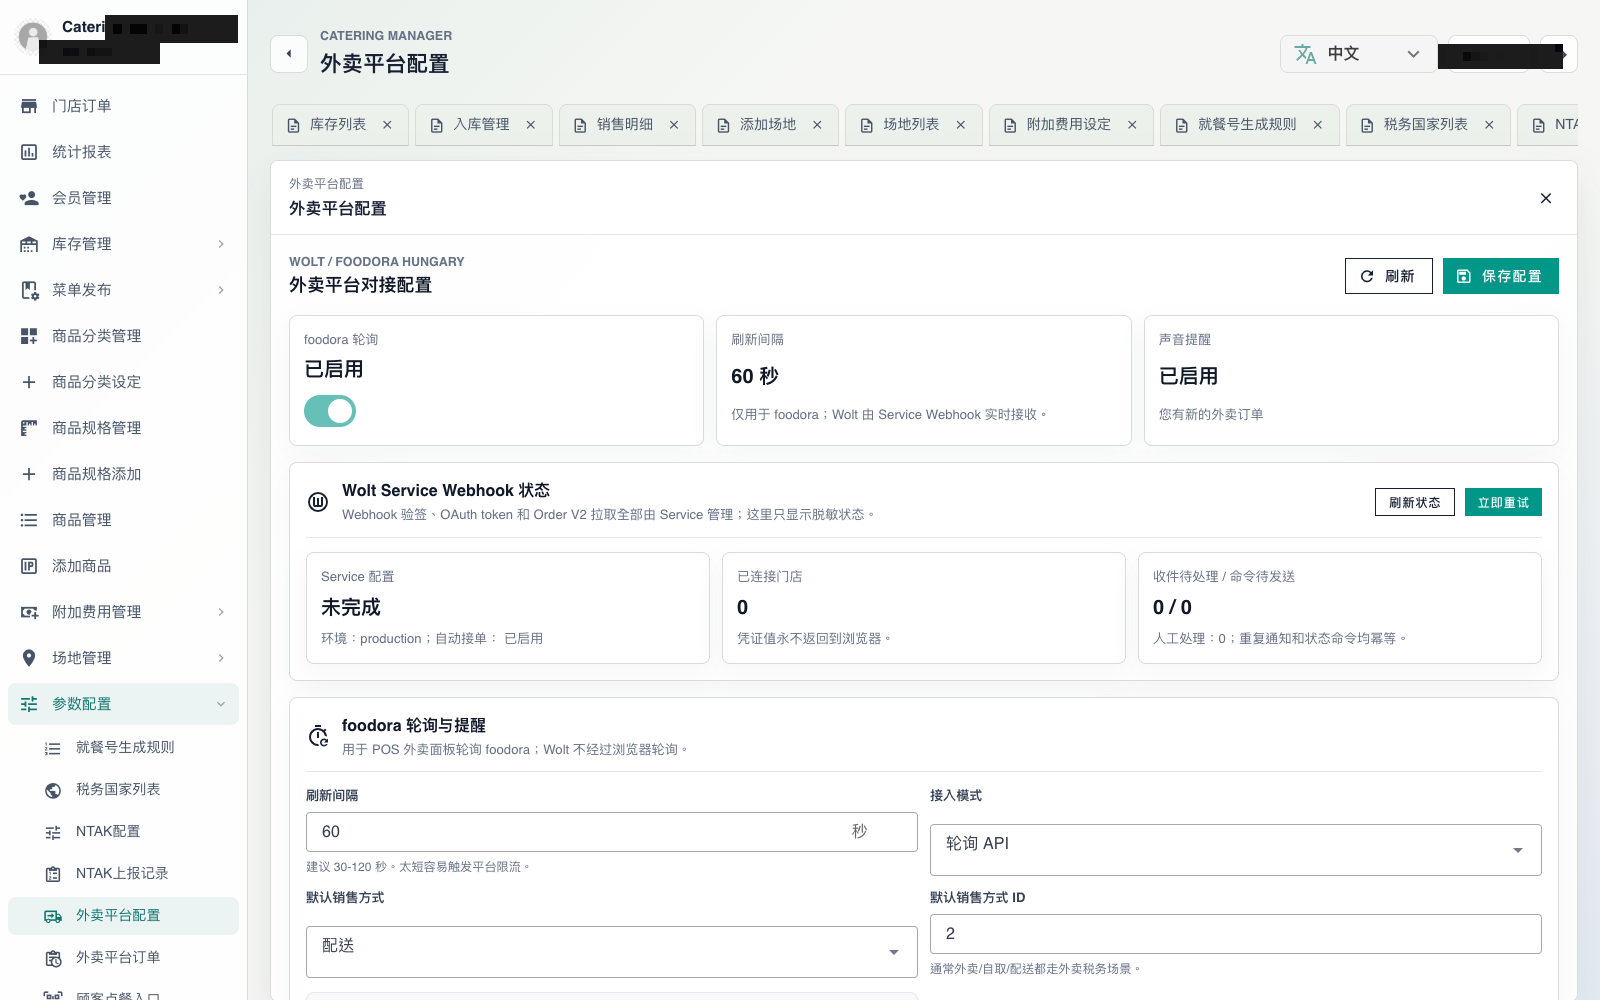Click the 刷新间隔 input field
The image size is (1600, 1000).
point(611,832)
